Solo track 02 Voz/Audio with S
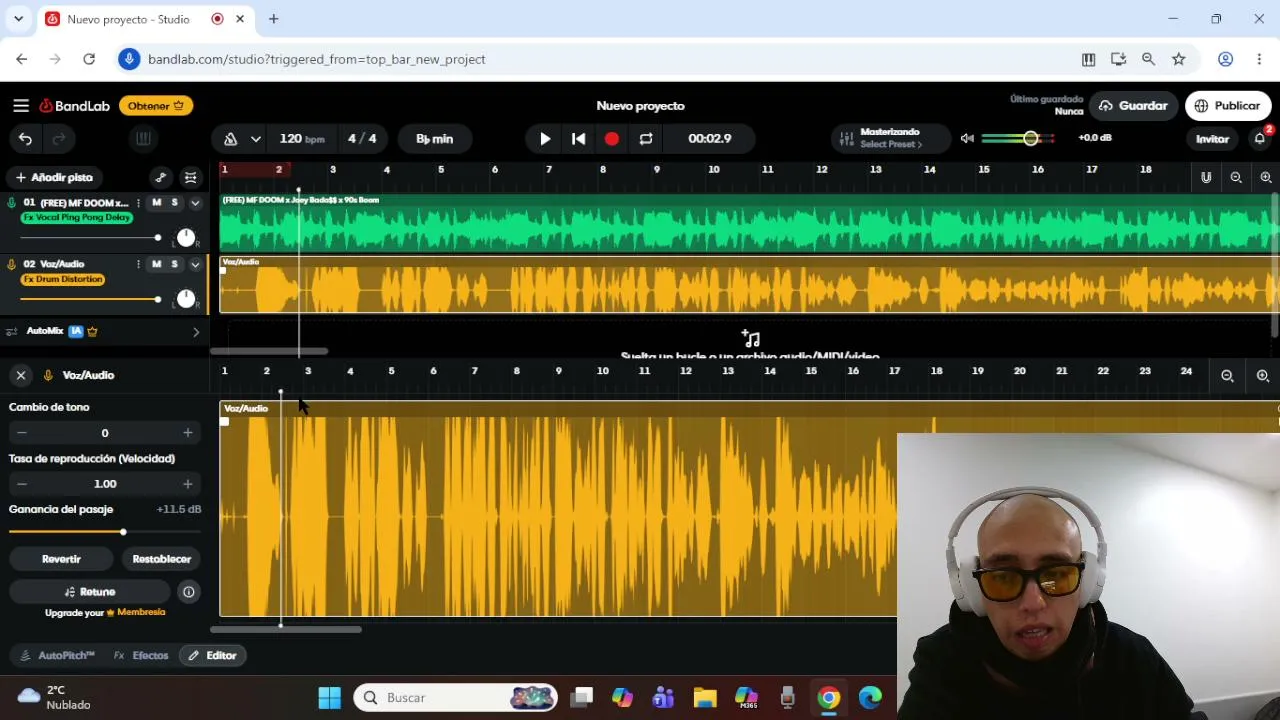Image resolution: width=1280 pixels, height=720 pixels. pos(174,264)
